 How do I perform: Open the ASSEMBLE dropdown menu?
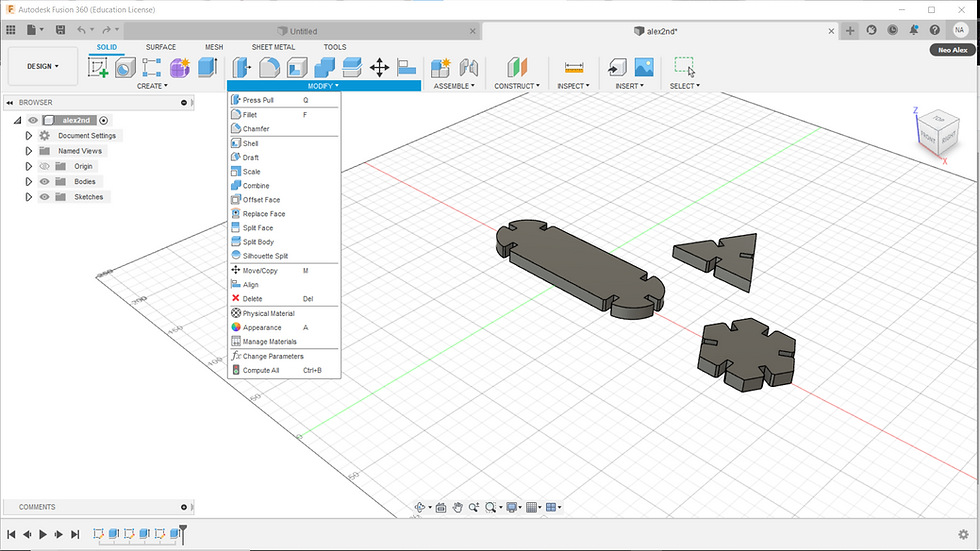click(x=454, y=86)
